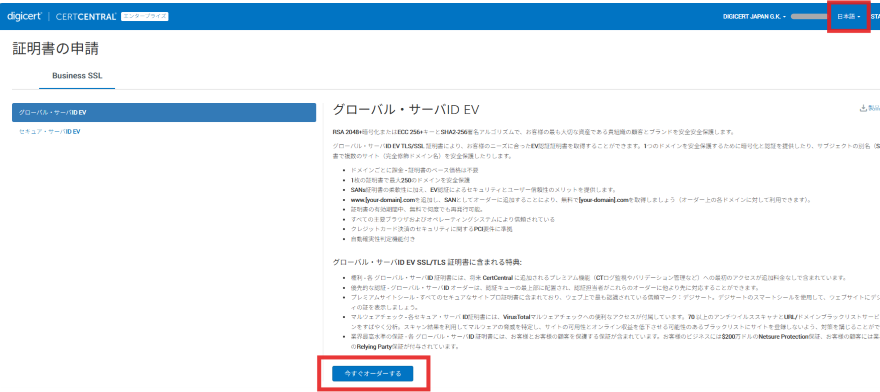The image size is (880, 392).
Task: Click the 証明書の申請 page heading
Action: 56,49
